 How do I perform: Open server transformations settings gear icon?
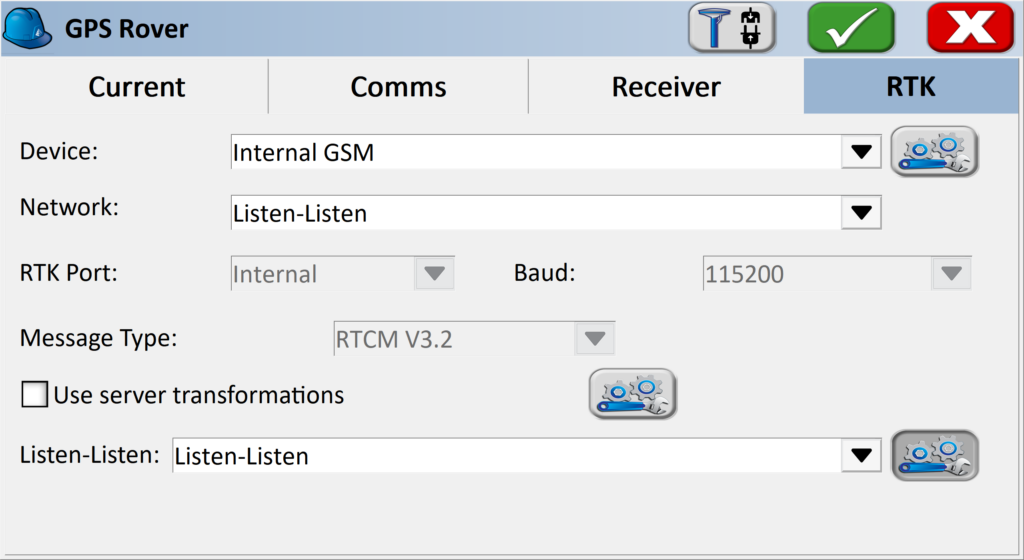pos(632,393)
